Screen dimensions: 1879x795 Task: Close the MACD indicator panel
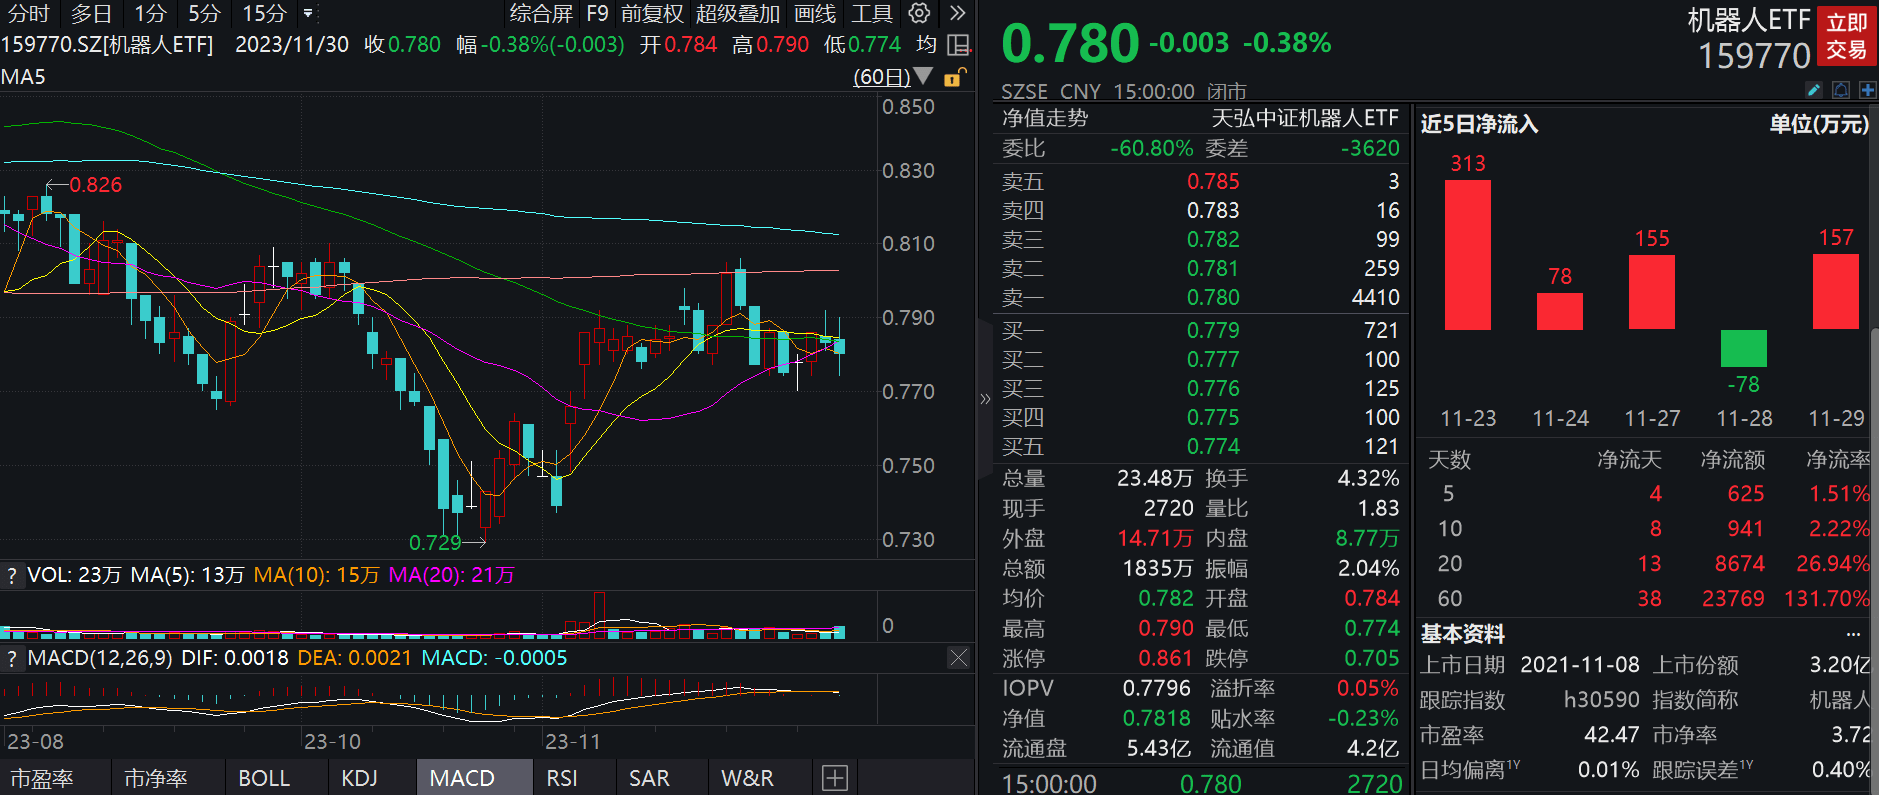coord(958,657)
